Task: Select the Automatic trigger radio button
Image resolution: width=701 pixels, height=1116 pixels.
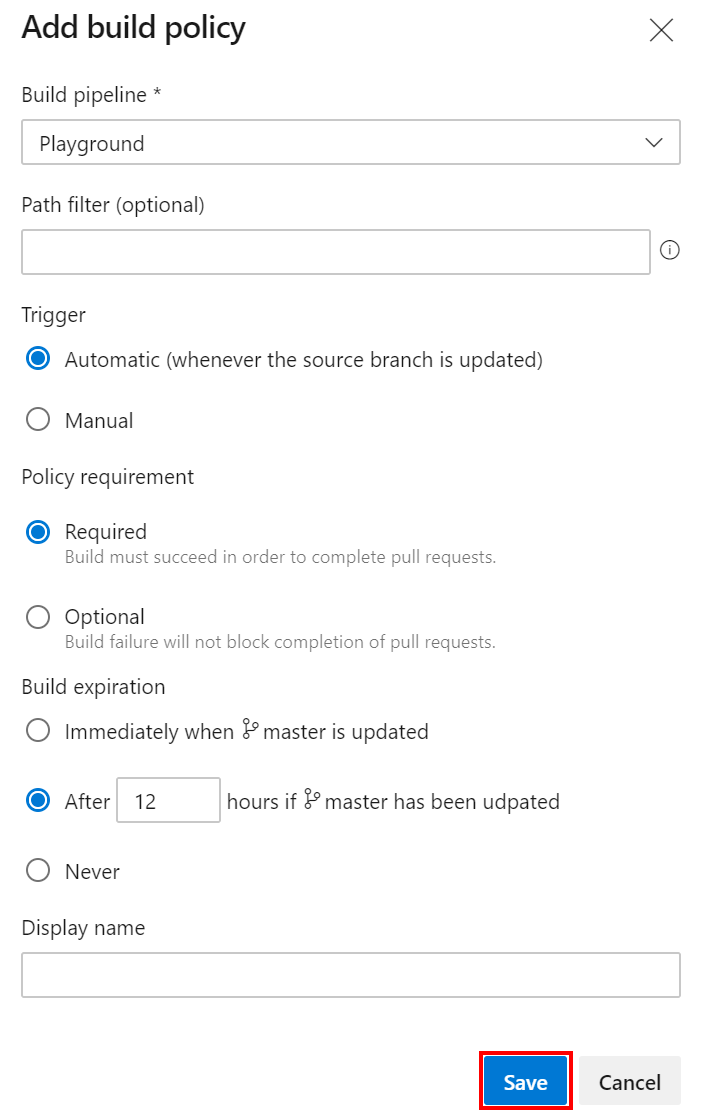Action: coord(37,359)
